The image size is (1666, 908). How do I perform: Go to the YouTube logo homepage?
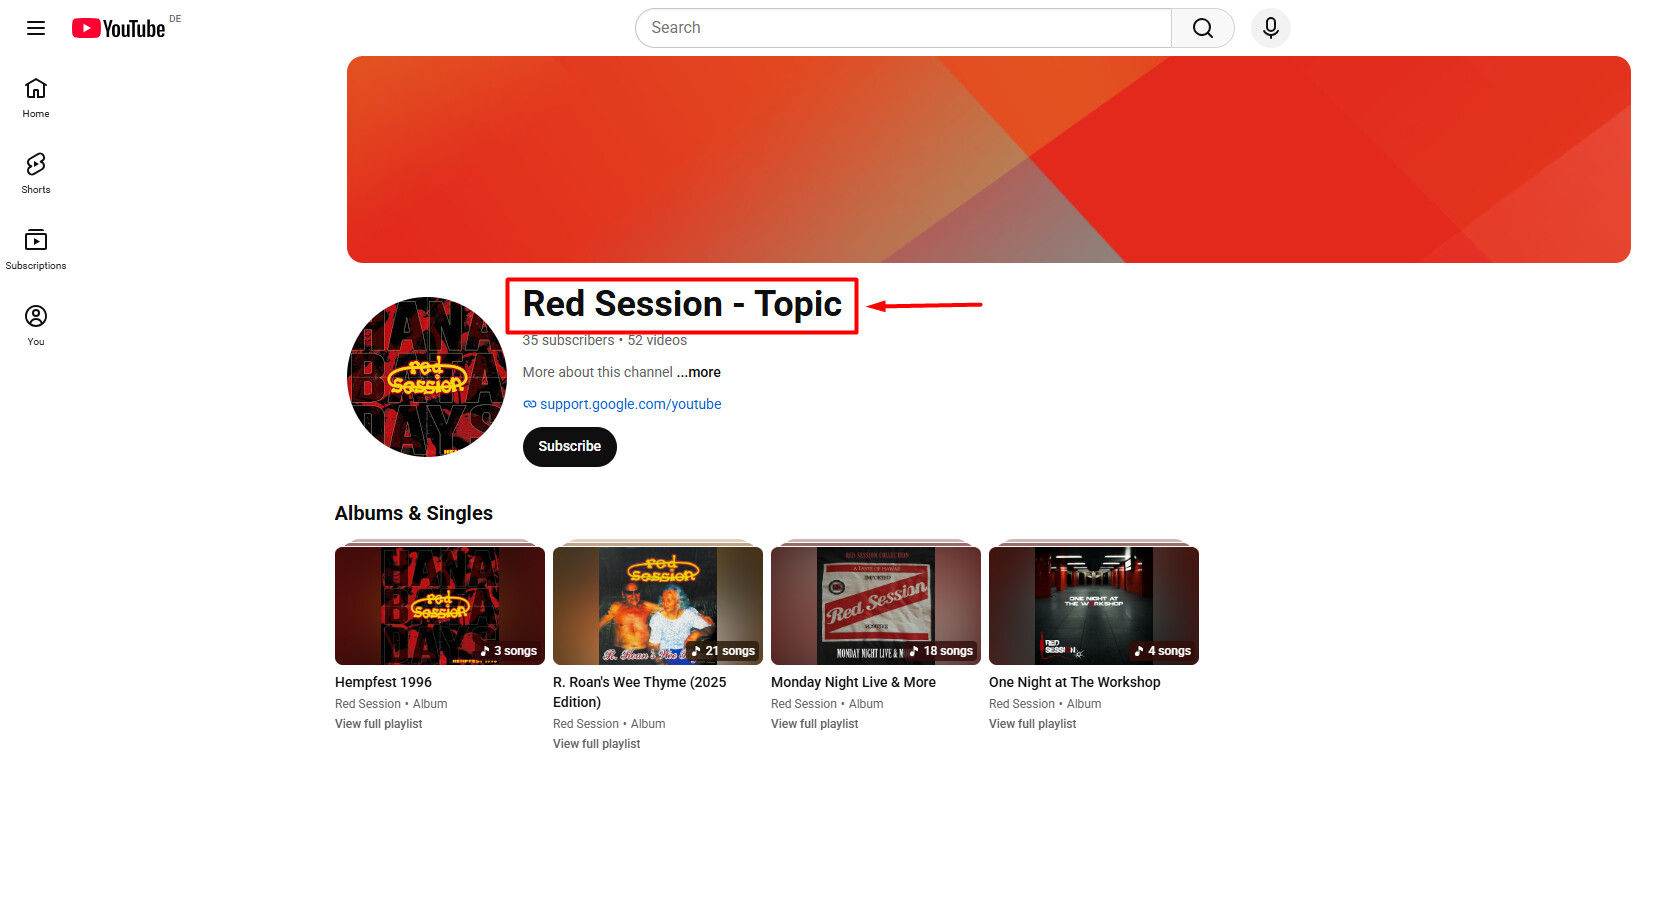[x=119, y=28]
